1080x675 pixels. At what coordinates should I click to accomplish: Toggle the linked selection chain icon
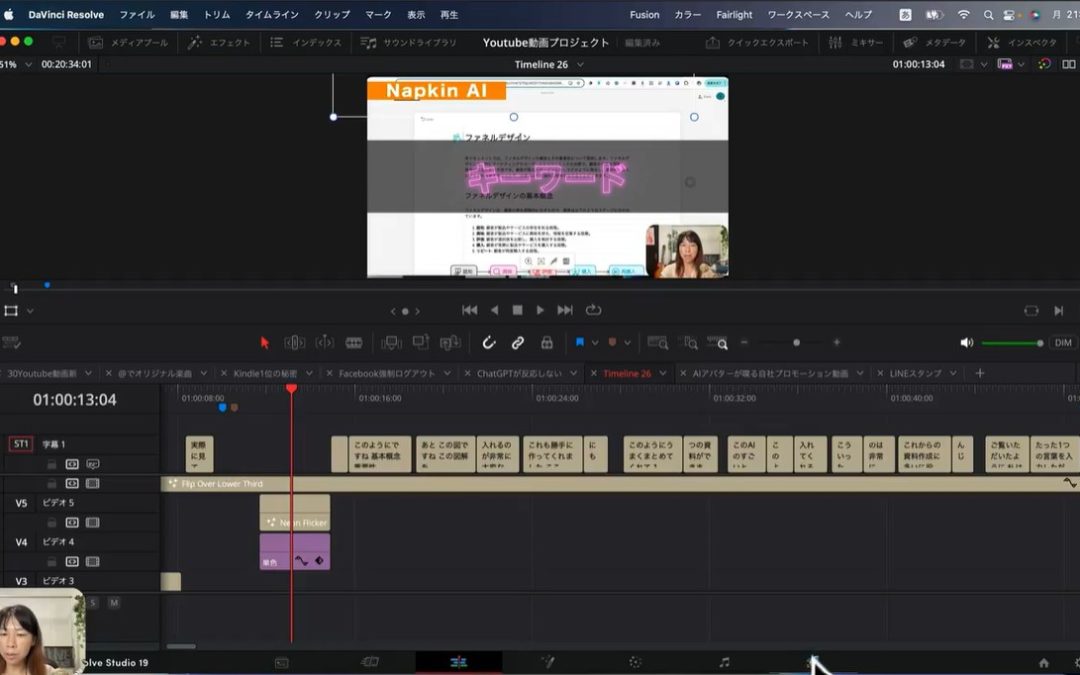click(x=517, y=342)
